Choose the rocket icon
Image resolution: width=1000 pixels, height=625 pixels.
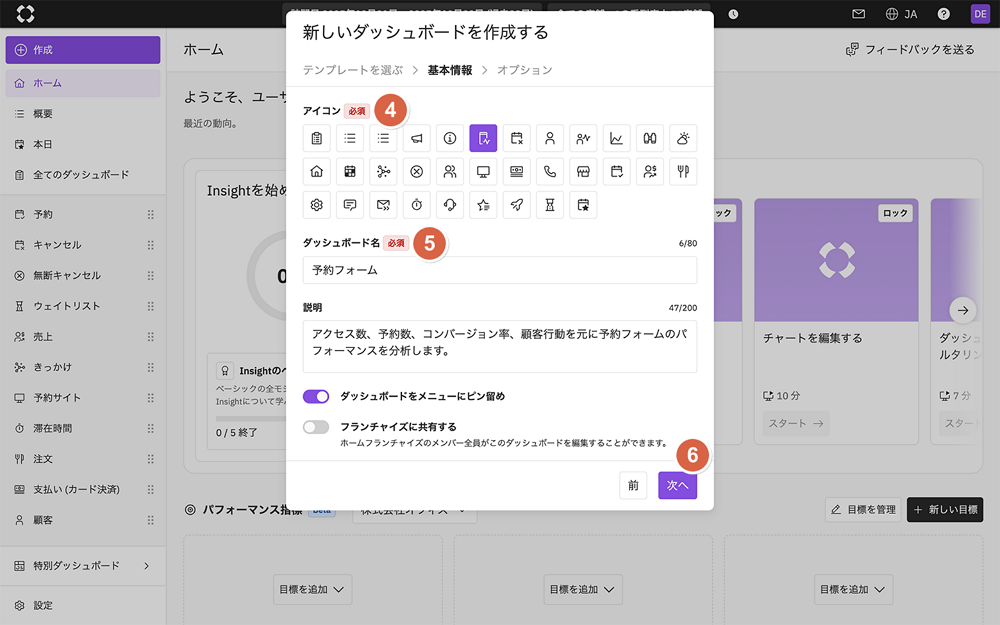click(517, 205)
